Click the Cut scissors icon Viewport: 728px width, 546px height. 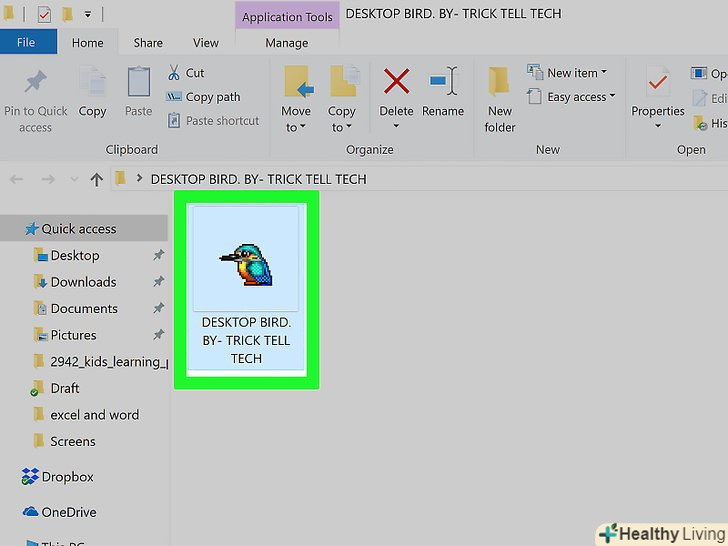(174, 73)
